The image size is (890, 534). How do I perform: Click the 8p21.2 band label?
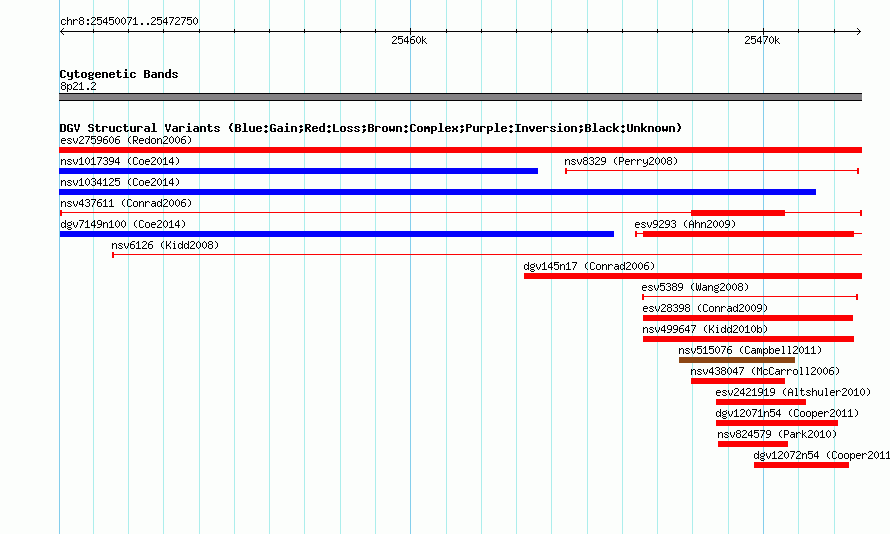coord(78,86)
